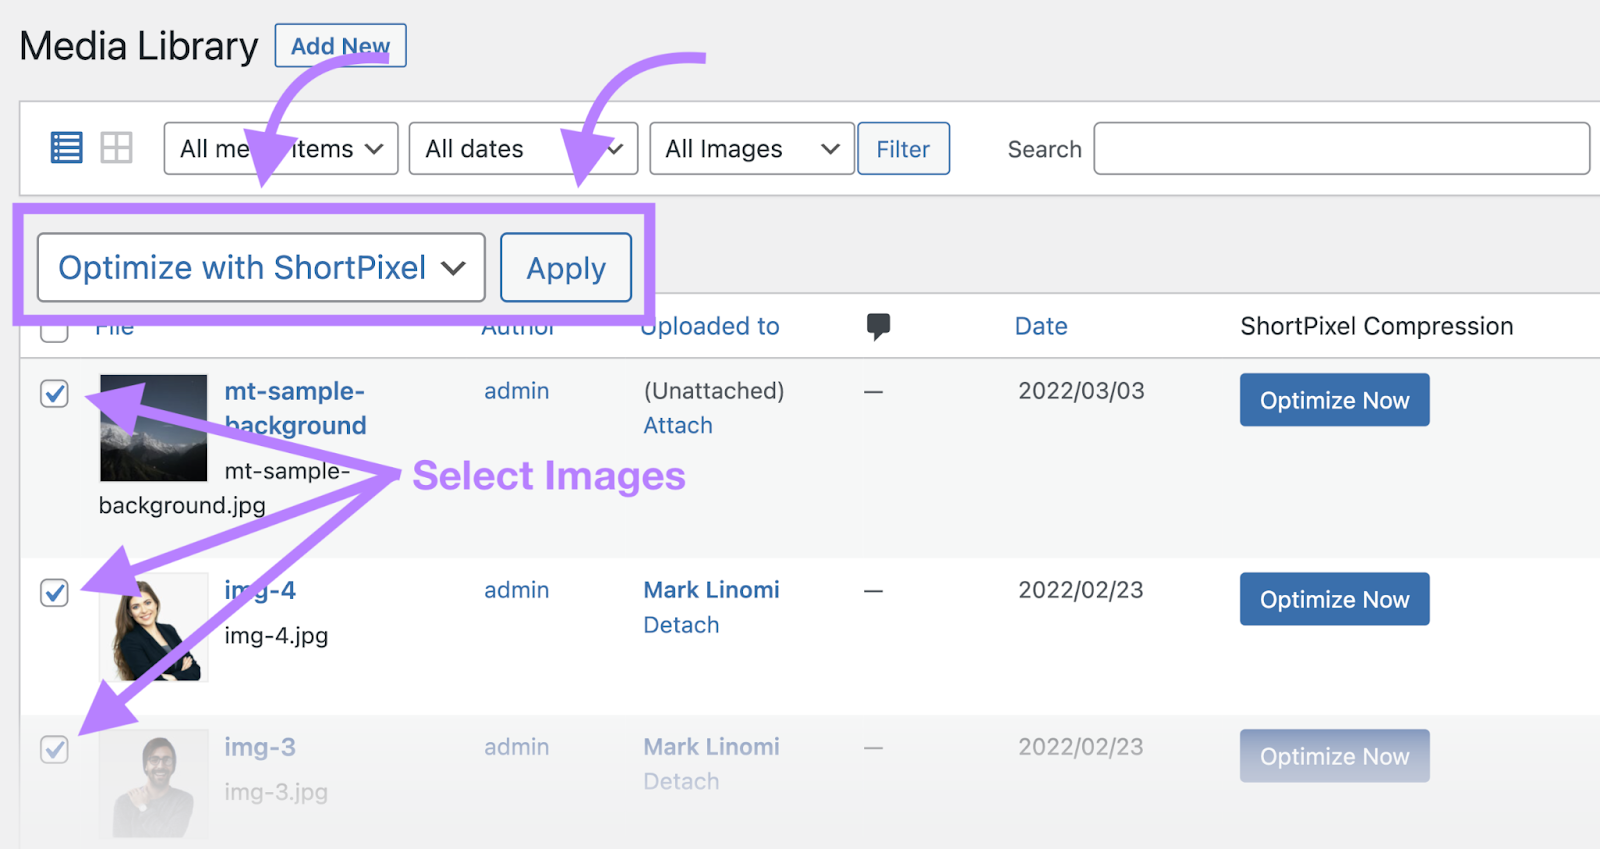
Task: Click the Filter button
Action: [x=903, y=149]
